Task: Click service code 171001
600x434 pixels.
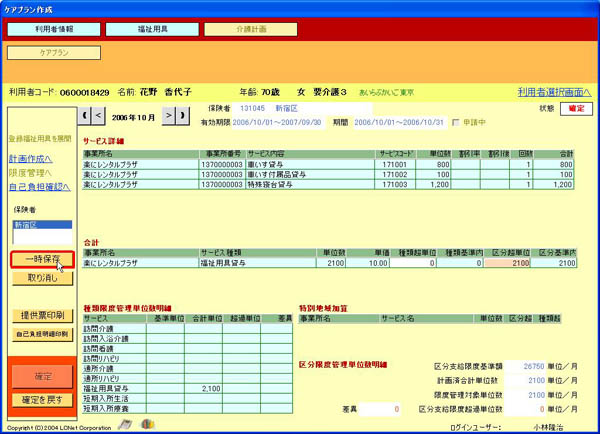Action: [395, 165]
